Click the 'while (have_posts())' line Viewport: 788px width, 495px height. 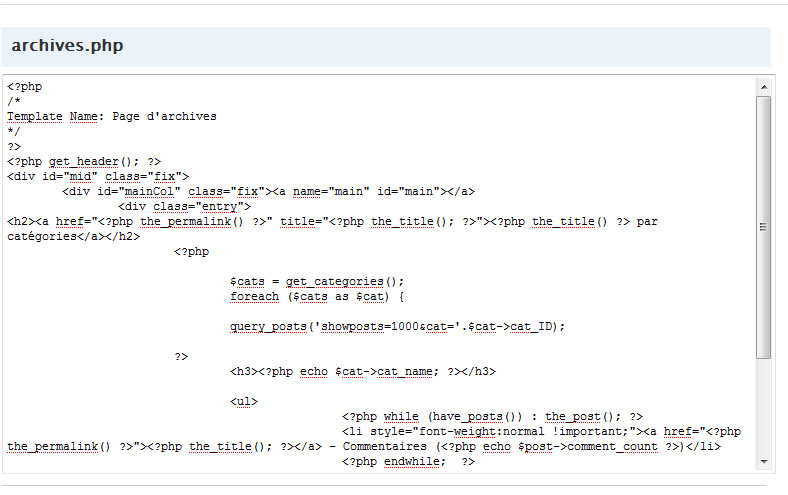(x=492, y=417)
